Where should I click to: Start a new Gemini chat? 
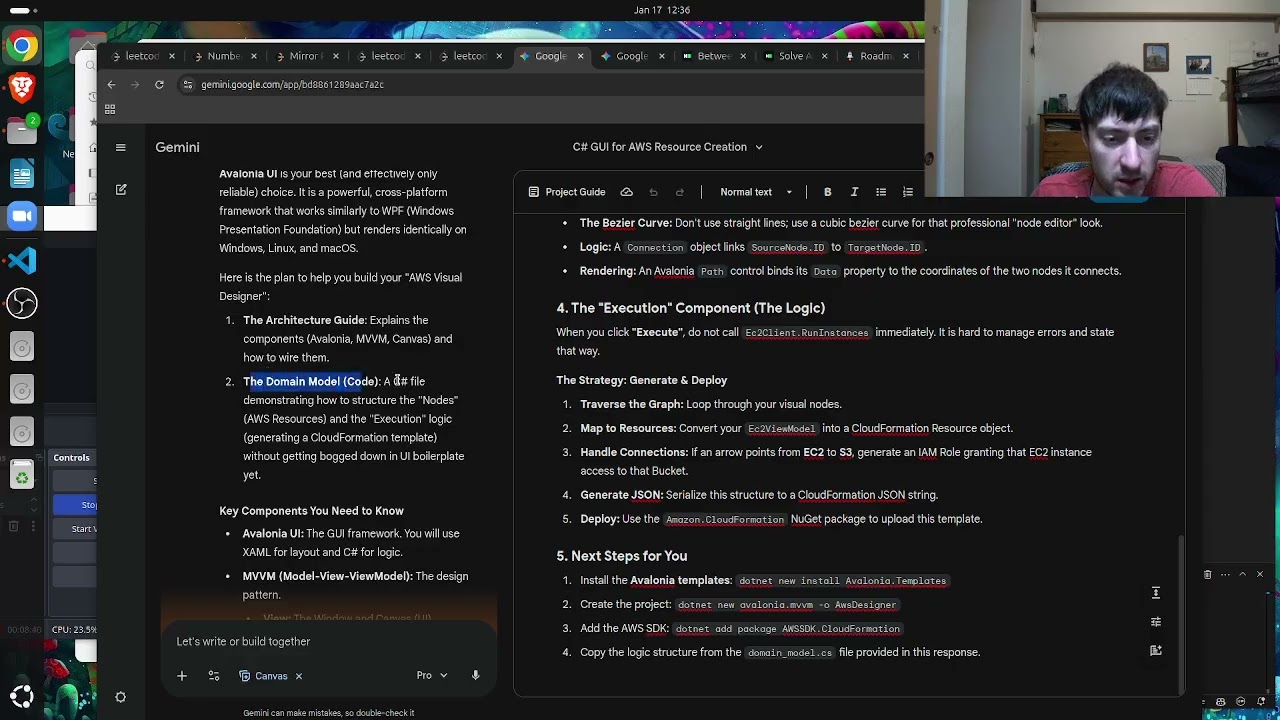[x=121, y=190]
